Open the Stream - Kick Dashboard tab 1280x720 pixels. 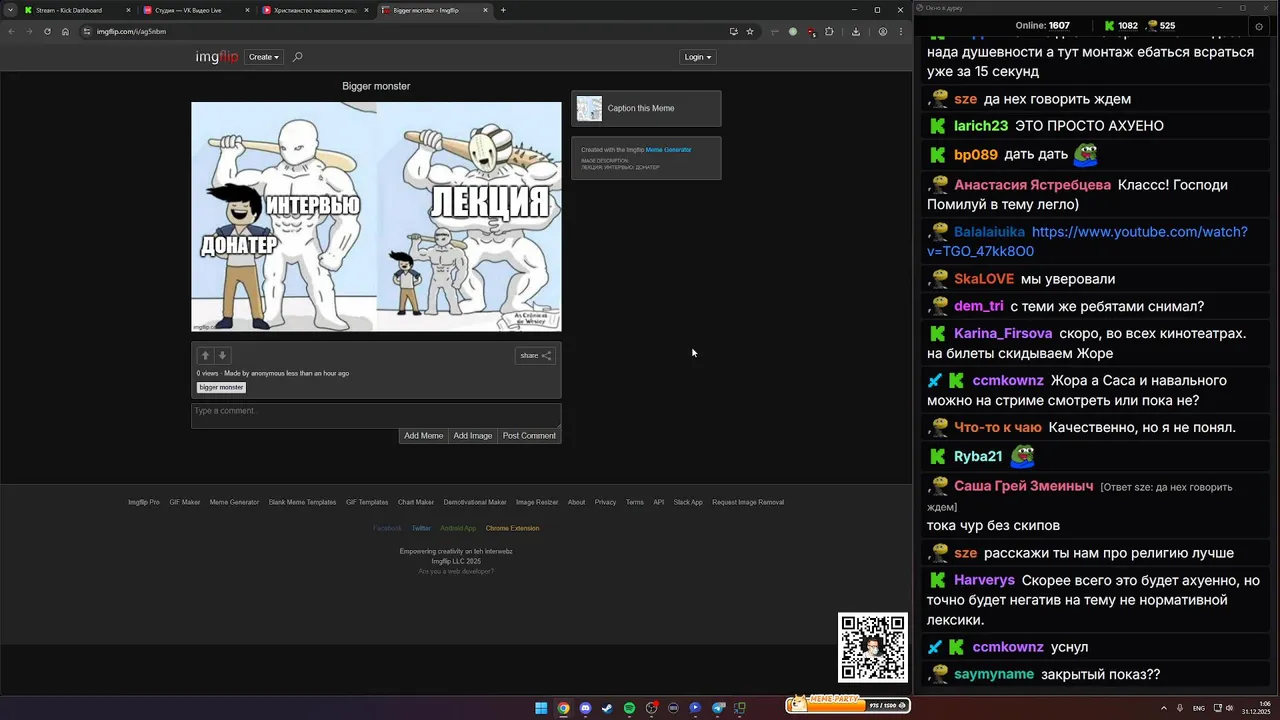77,10
